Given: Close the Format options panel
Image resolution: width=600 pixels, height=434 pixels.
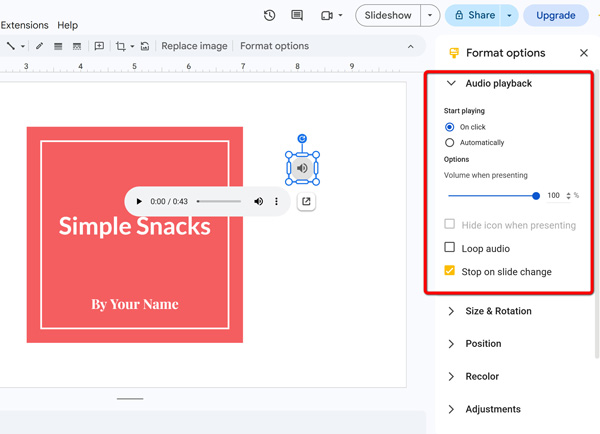Looking at the screenshot, I should click(x=584, y=53).
